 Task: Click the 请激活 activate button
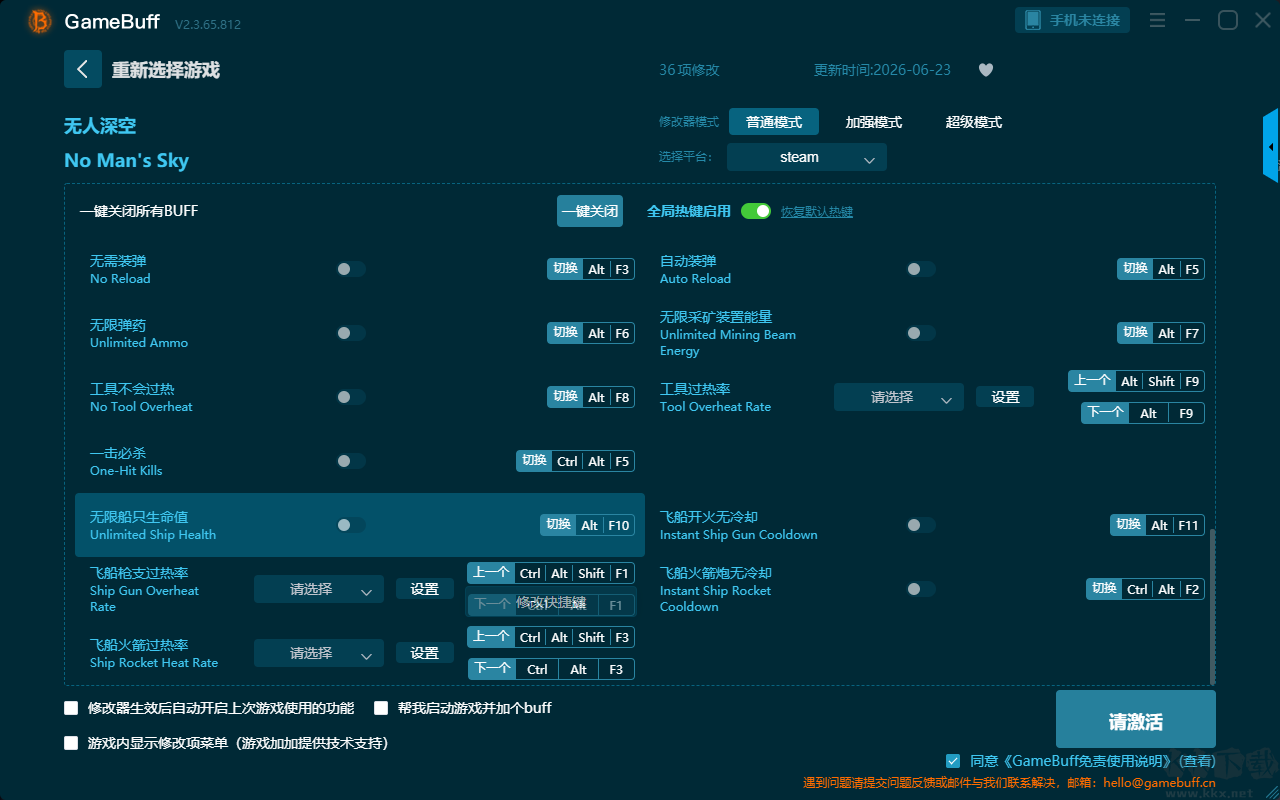point(1136,719)
